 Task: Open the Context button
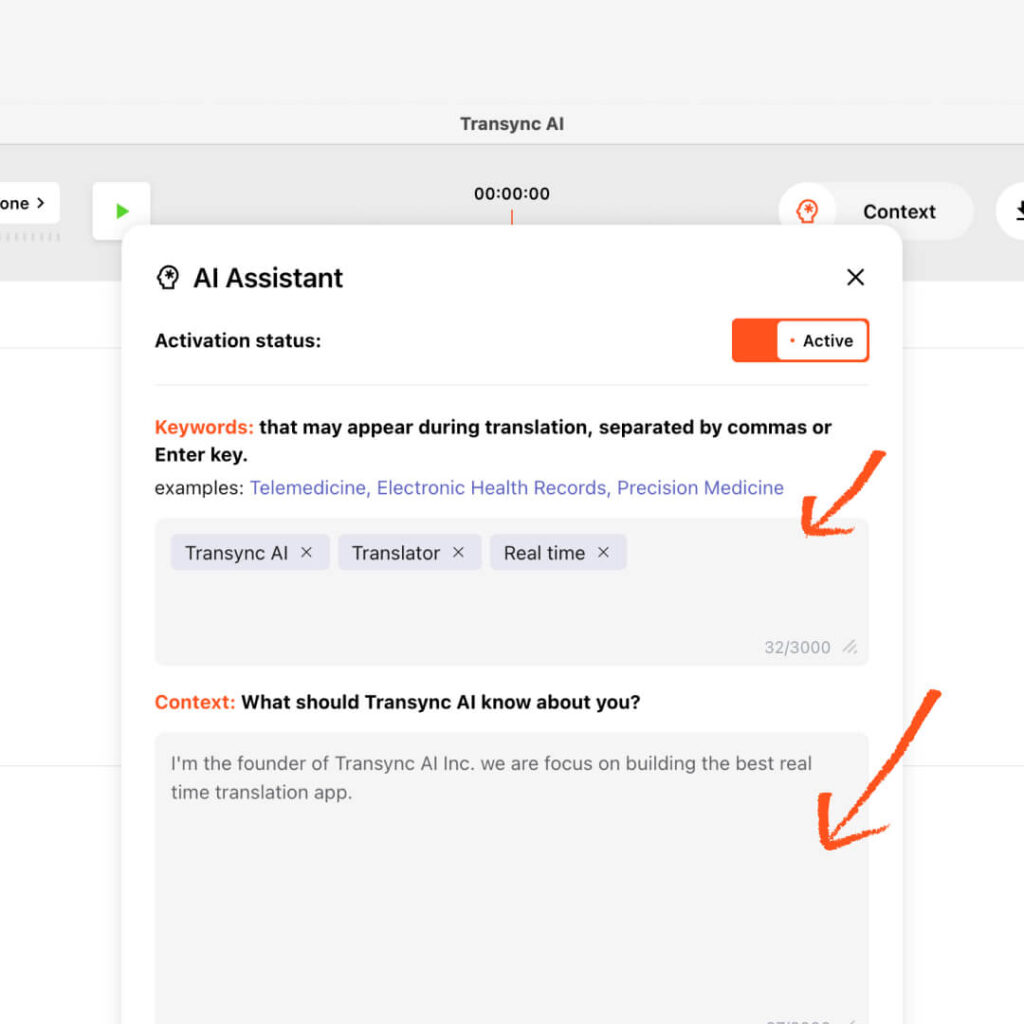[x=876, y=211]
